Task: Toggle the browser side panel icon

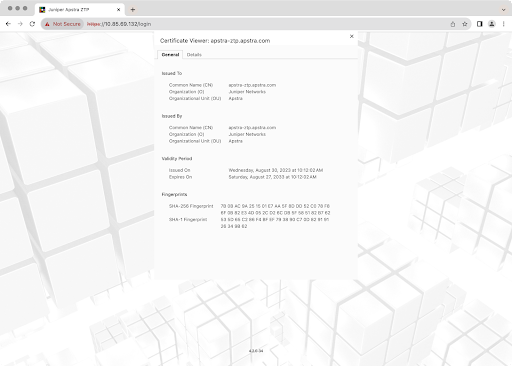Action: click(x=479, y=24)
